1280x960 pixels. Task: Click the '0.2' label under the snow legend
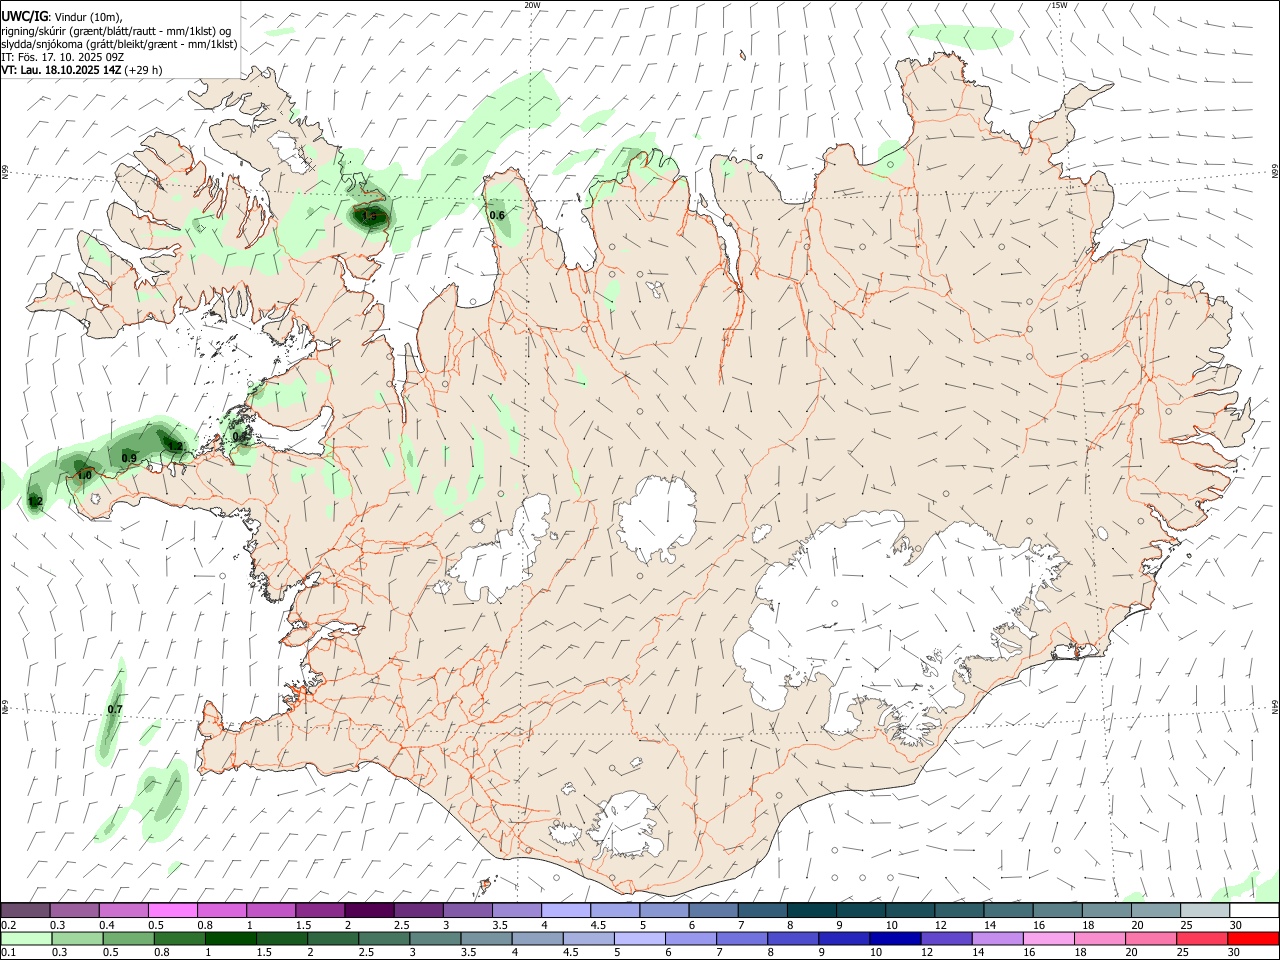7,925
